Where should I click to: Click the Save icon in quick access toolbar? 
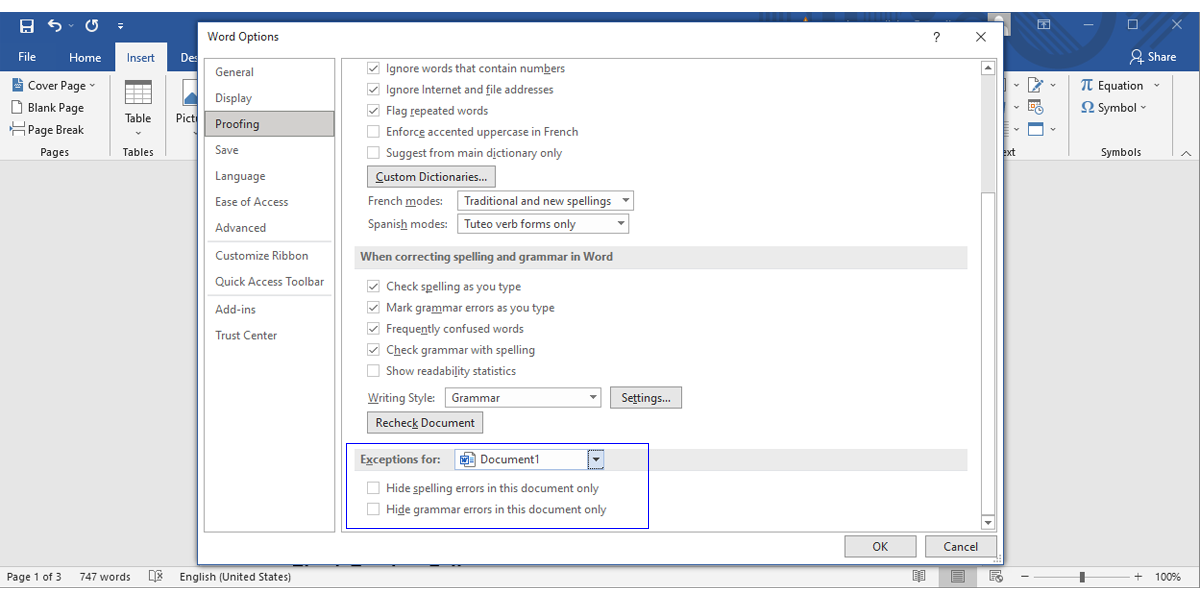tap(27, 25)
